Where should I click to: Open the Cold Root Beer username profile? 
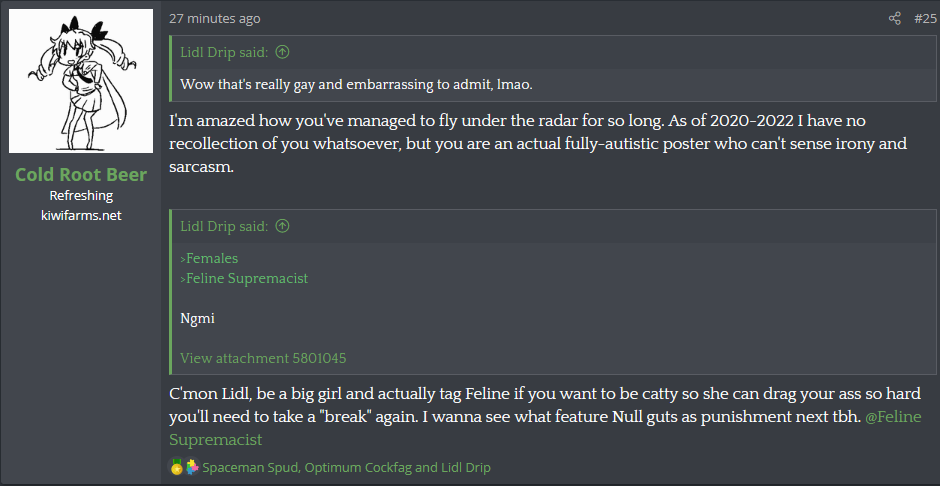point(81,175)
